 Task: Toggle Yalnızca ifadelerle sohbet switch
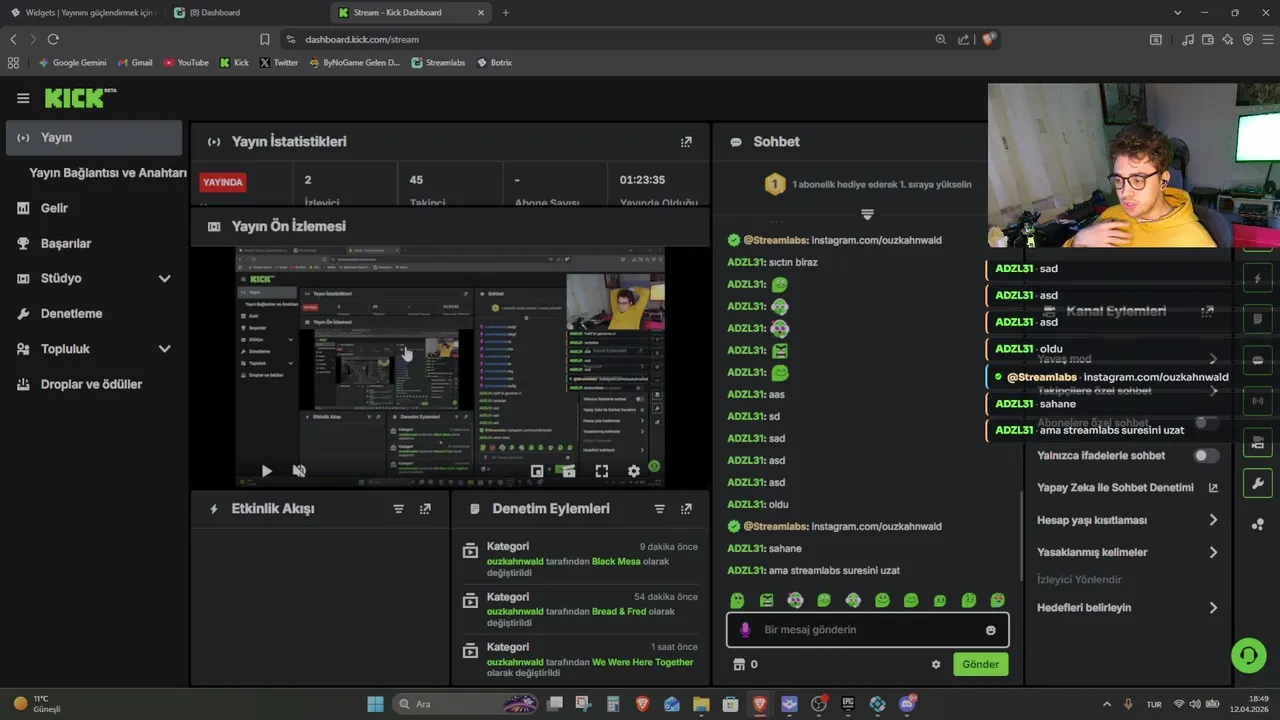(x=1207, y=455)
